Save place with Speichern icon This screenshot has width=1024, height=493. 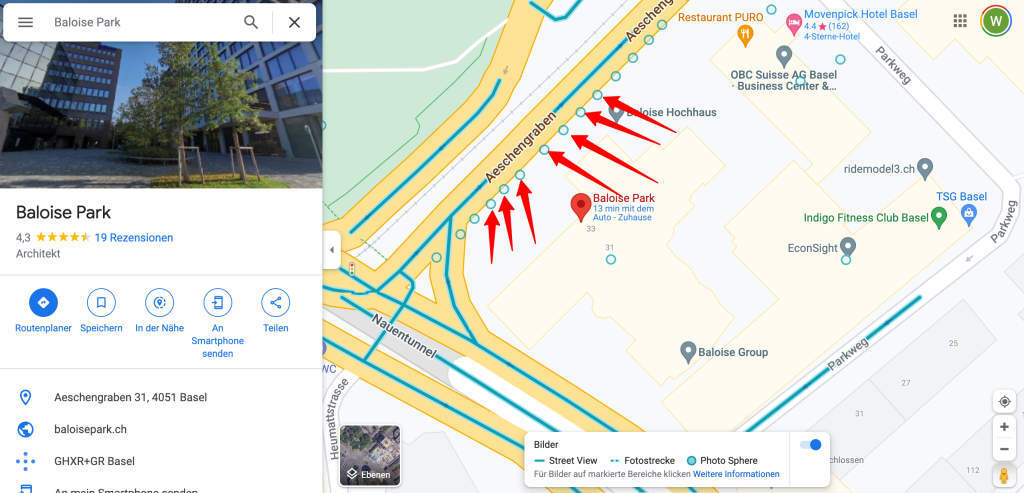coord(101,303)
